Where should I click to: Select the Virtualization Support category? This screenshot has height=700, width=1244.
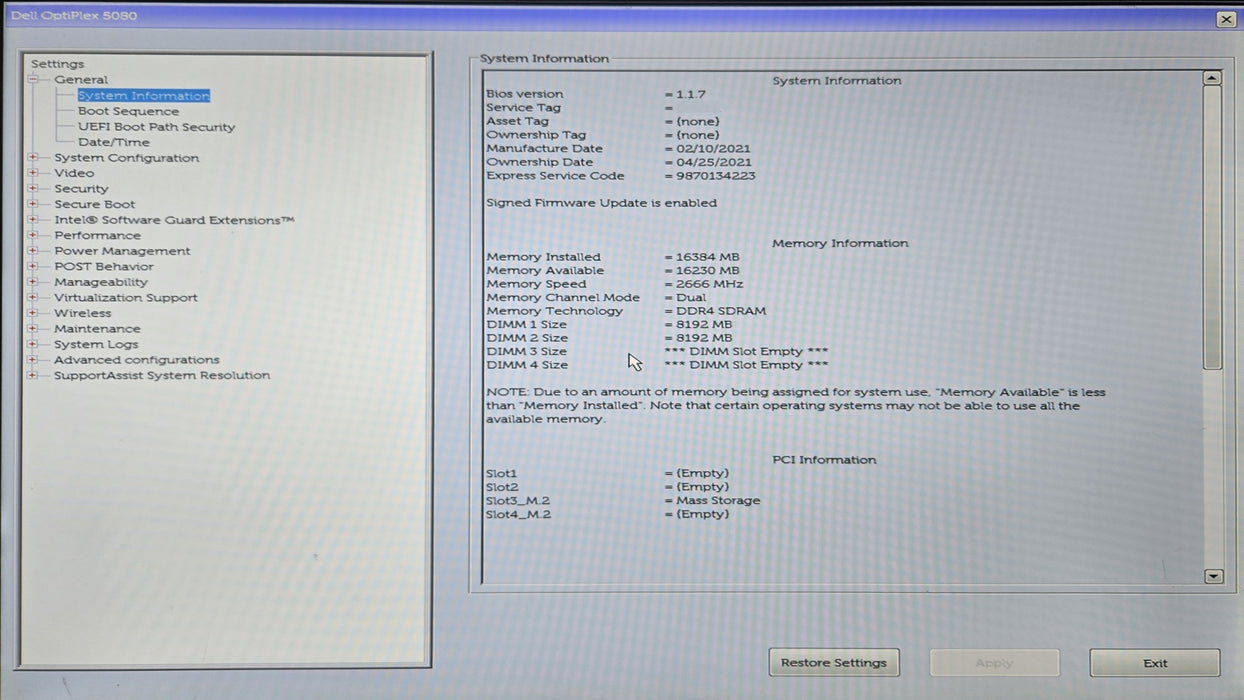[x=126, y=297]
